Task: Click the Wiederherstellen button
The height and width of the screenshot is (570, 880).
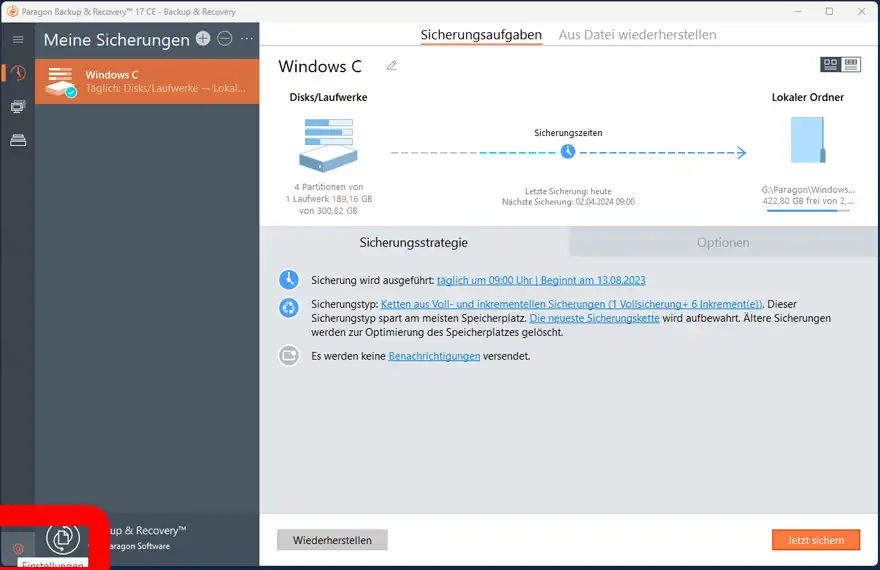Action: (332, 540)
